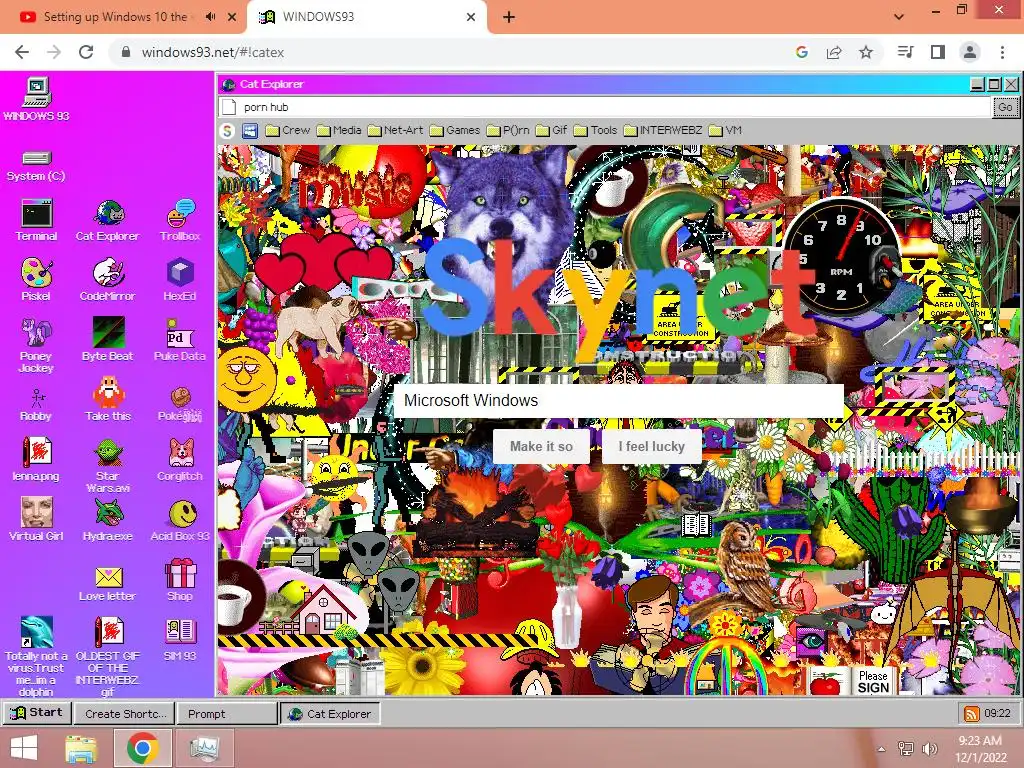
Task: Mute the YouTube tab's speaker icon
Action: pos(210,17)
